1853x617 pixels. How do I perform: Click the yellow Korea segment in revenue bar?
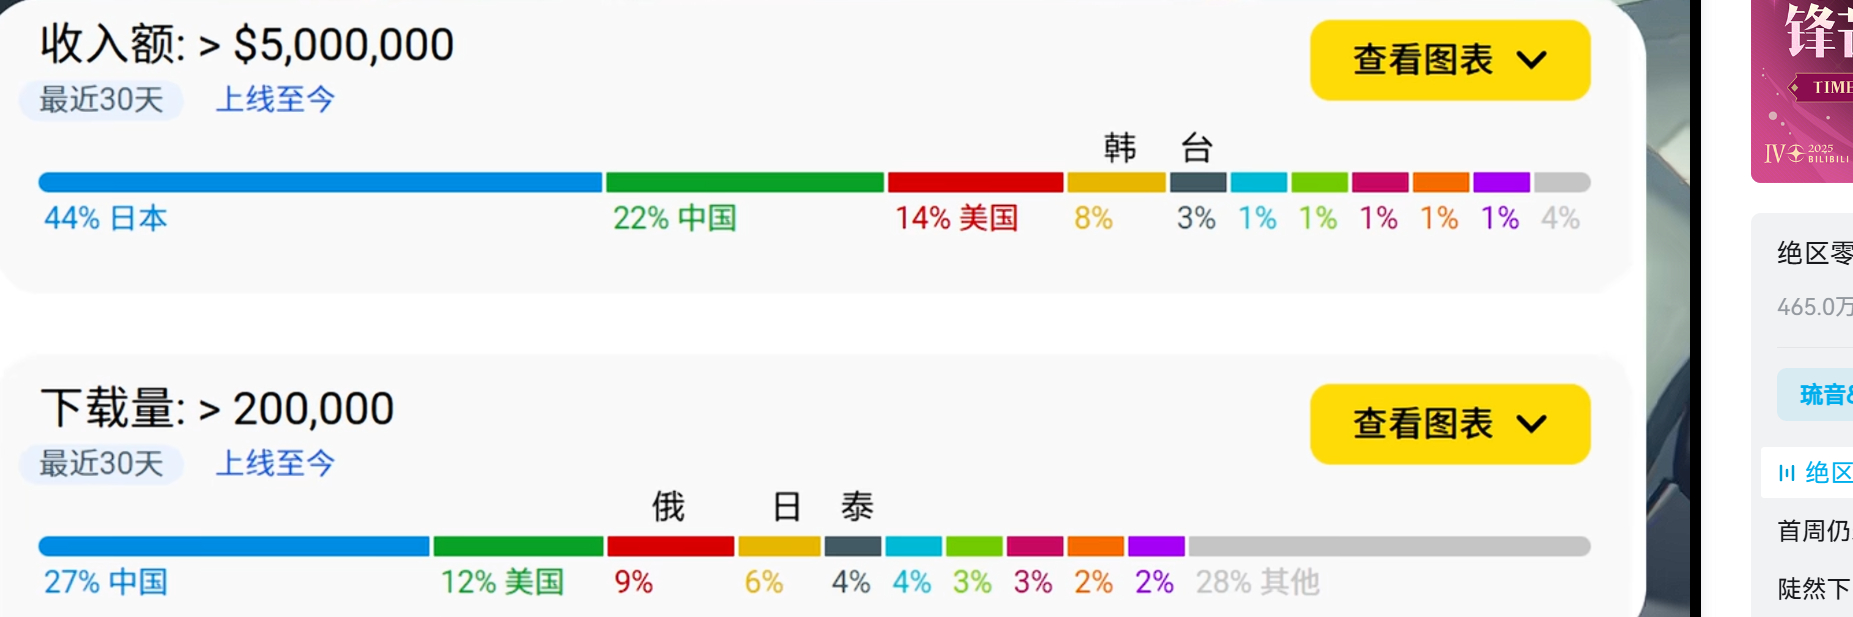[1116, 182]
